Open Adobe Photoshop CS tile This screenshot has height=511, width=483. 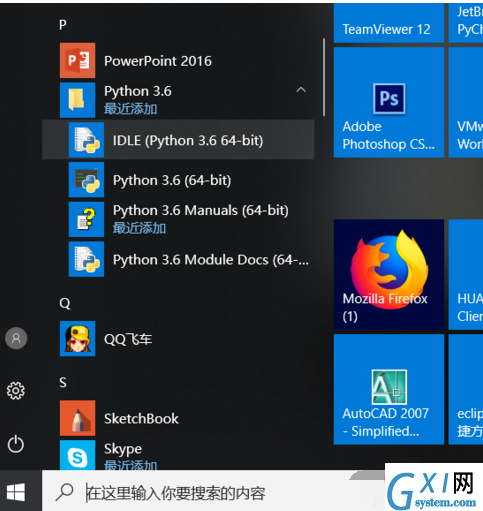click(389, 102)
